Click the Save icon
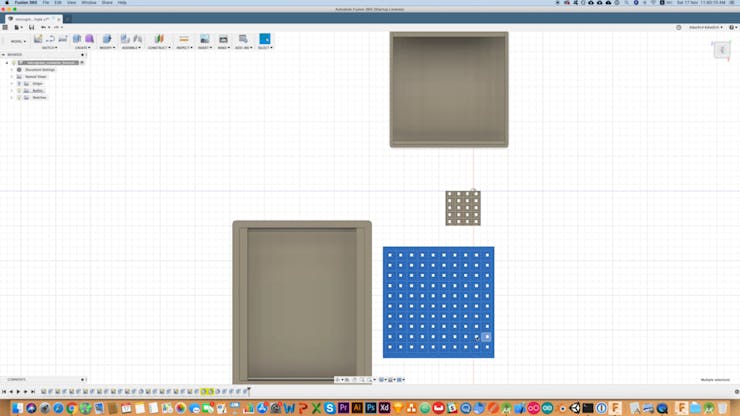The height and width of the screenshot is (416, 740). (31, 27)
